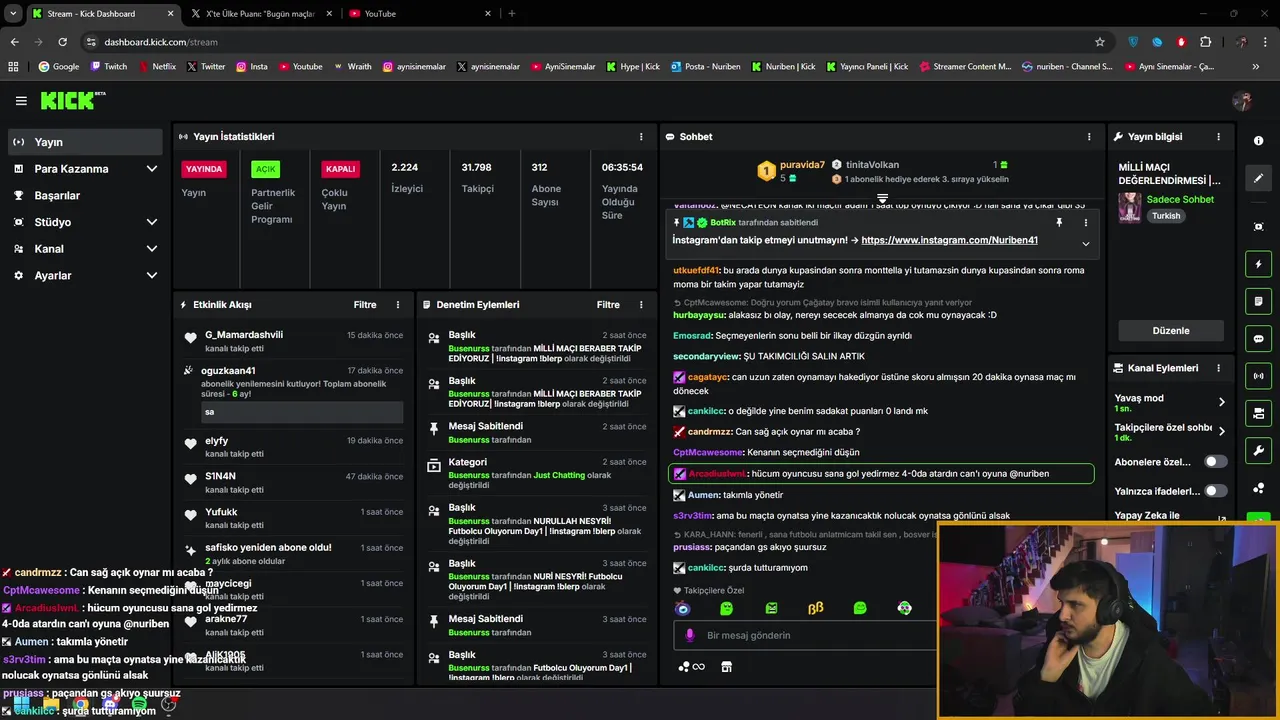Open the hamburger menu next to Kick logo
The image size is (1280, 720).
pos(21,101)
